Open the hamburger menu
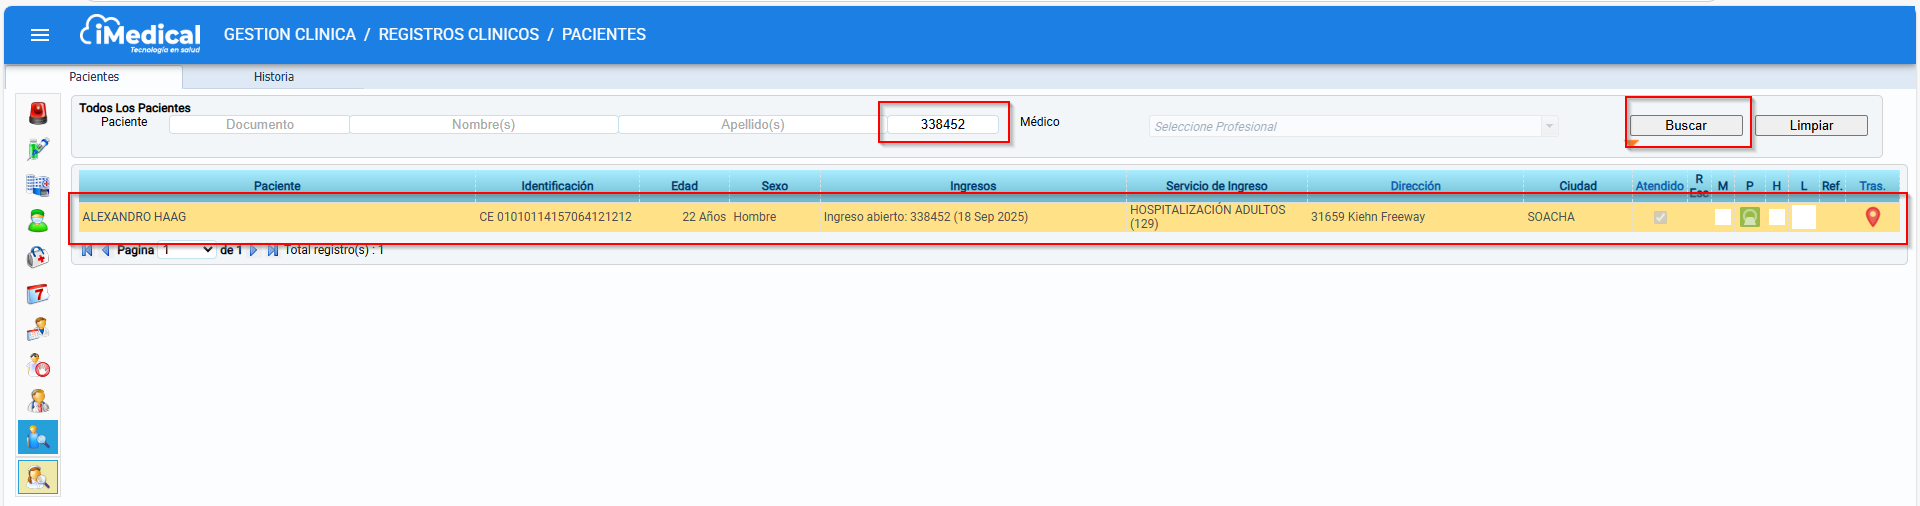This screenshot has width=1920, height=506. click(40, 35)
